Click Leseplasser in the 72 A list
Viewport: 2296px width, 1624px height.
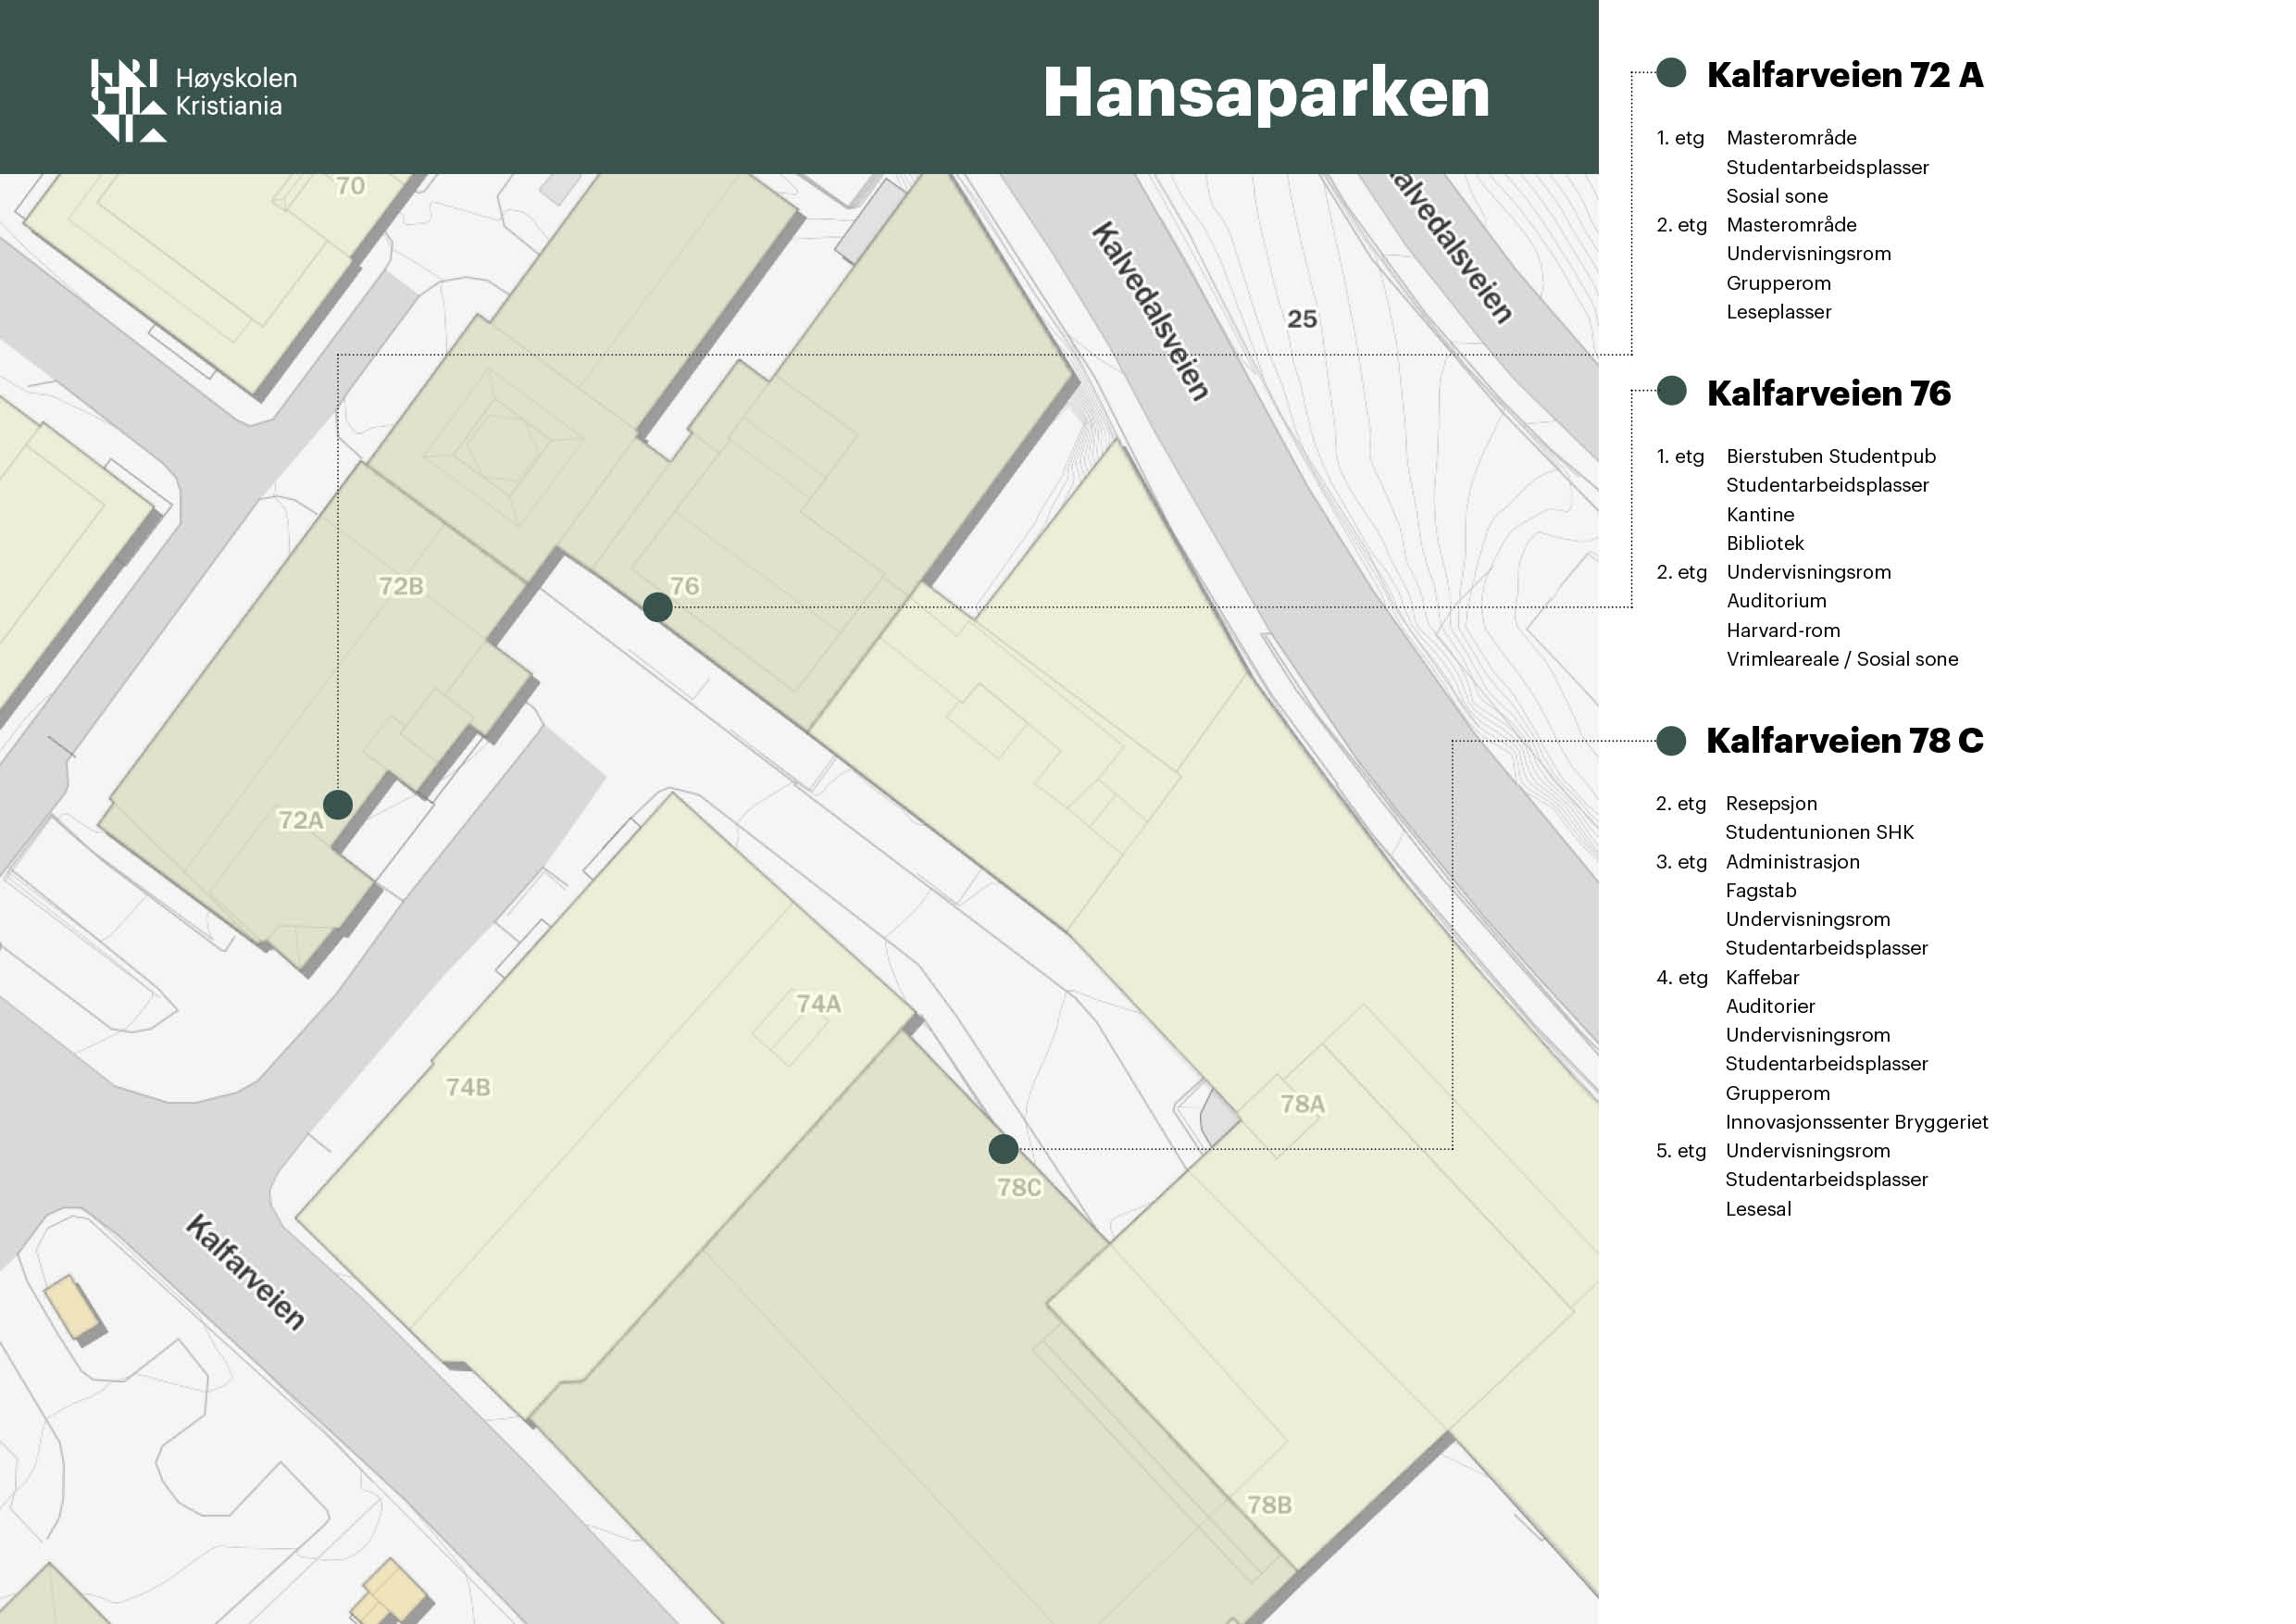coord(1779,312)
